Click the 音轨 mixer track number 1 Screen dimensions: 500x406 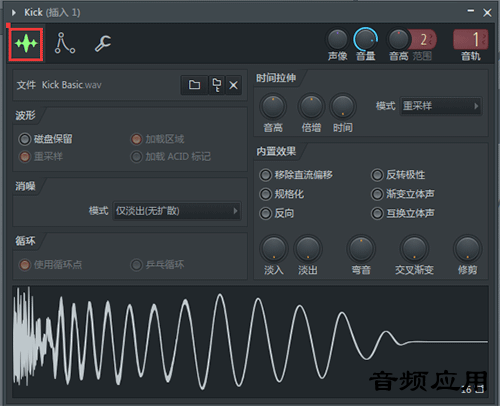pos(471,39)
